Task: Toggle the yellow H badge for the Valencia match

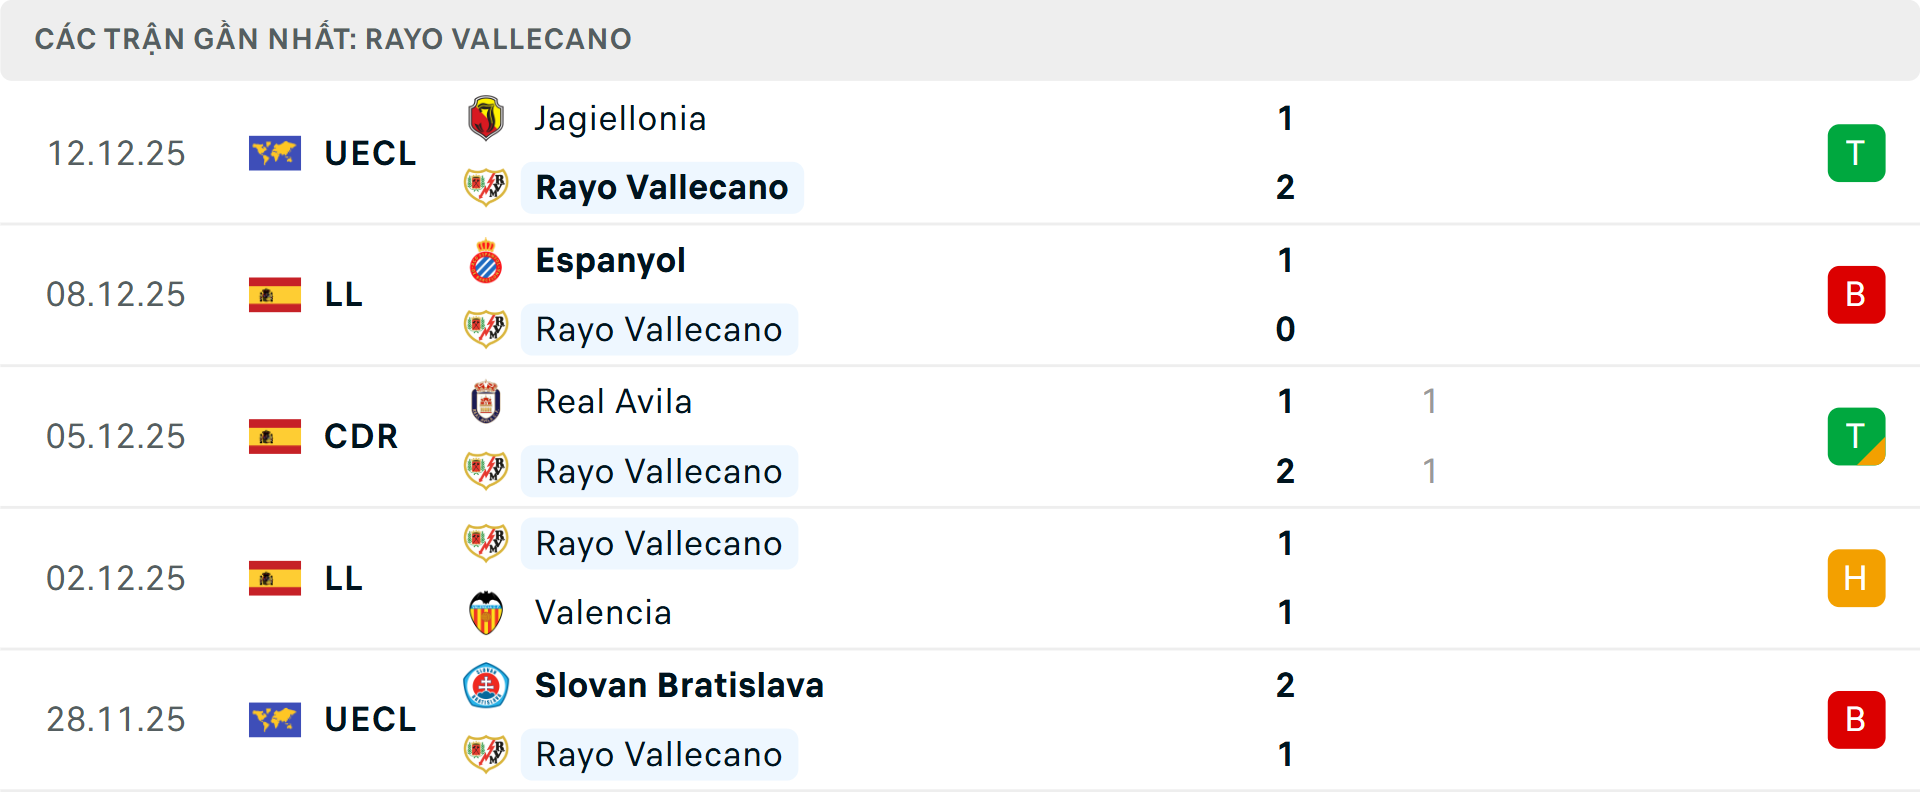Action: coord(1857,578)
